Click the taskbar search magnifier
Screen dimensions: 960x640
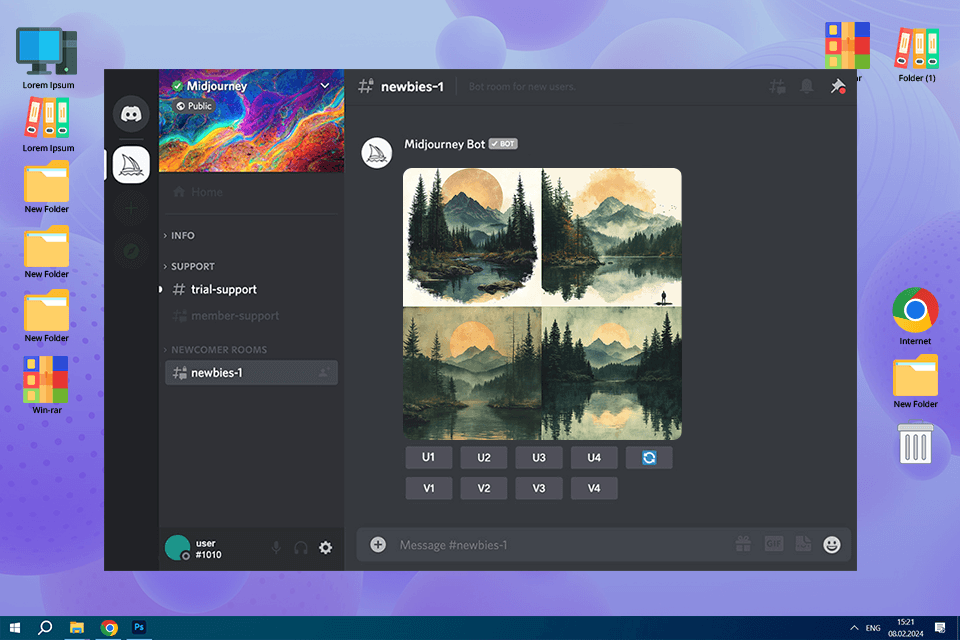45,627
